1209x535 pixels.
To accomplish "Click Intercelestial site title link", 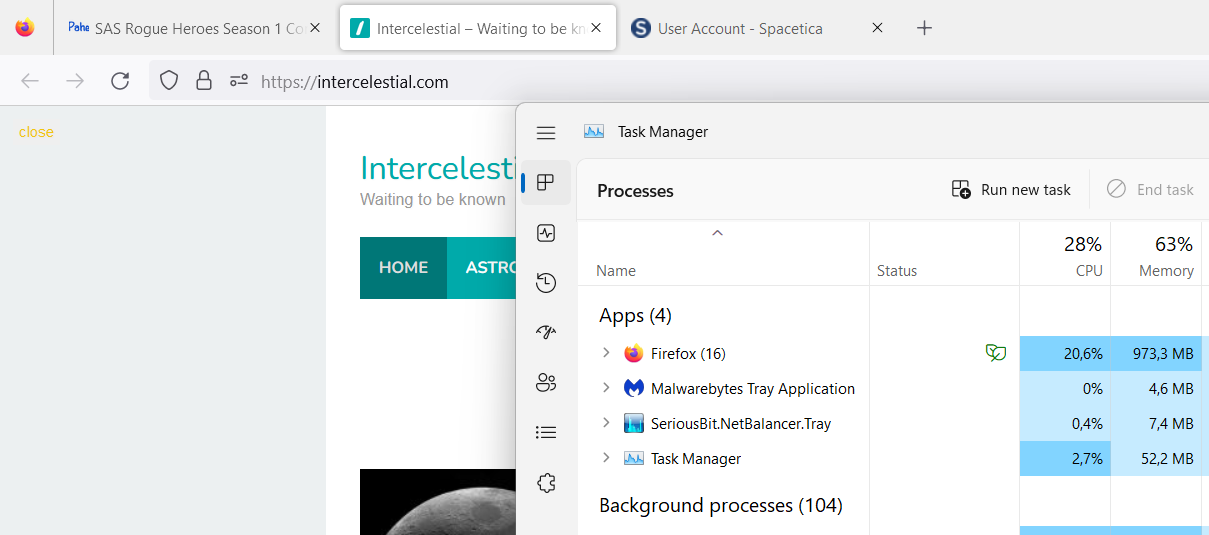I will [x=438, y=168].
